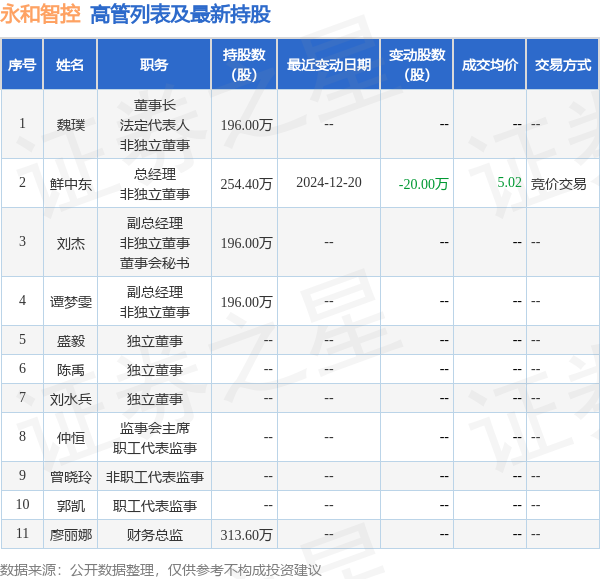Click the serial number 1 cell
Screen dimensions: 600x579
pyautogui.click(x=23, y=123)
